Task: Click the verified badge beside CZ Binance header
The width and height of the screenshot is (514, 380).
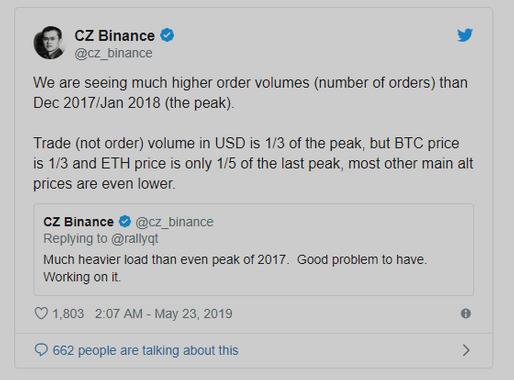Action: pos(167,35)
